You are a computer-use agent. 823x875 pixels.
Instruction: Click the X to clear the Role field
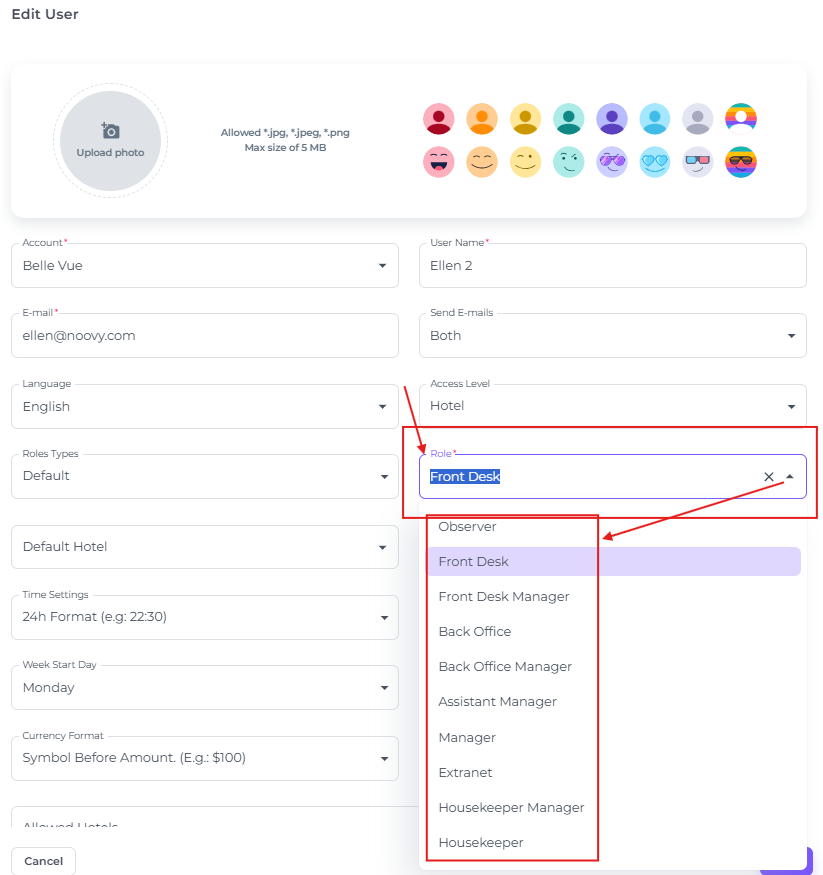click(x=769, y=477)
